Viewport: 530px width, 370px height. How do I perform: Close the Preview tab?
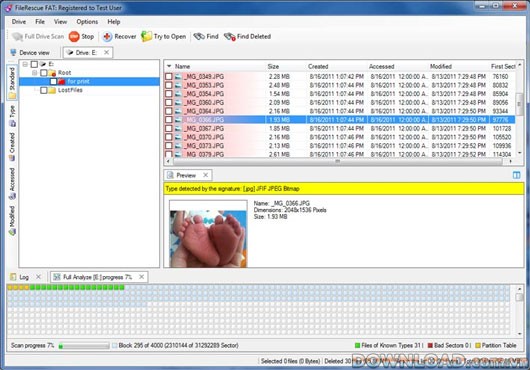206,175
